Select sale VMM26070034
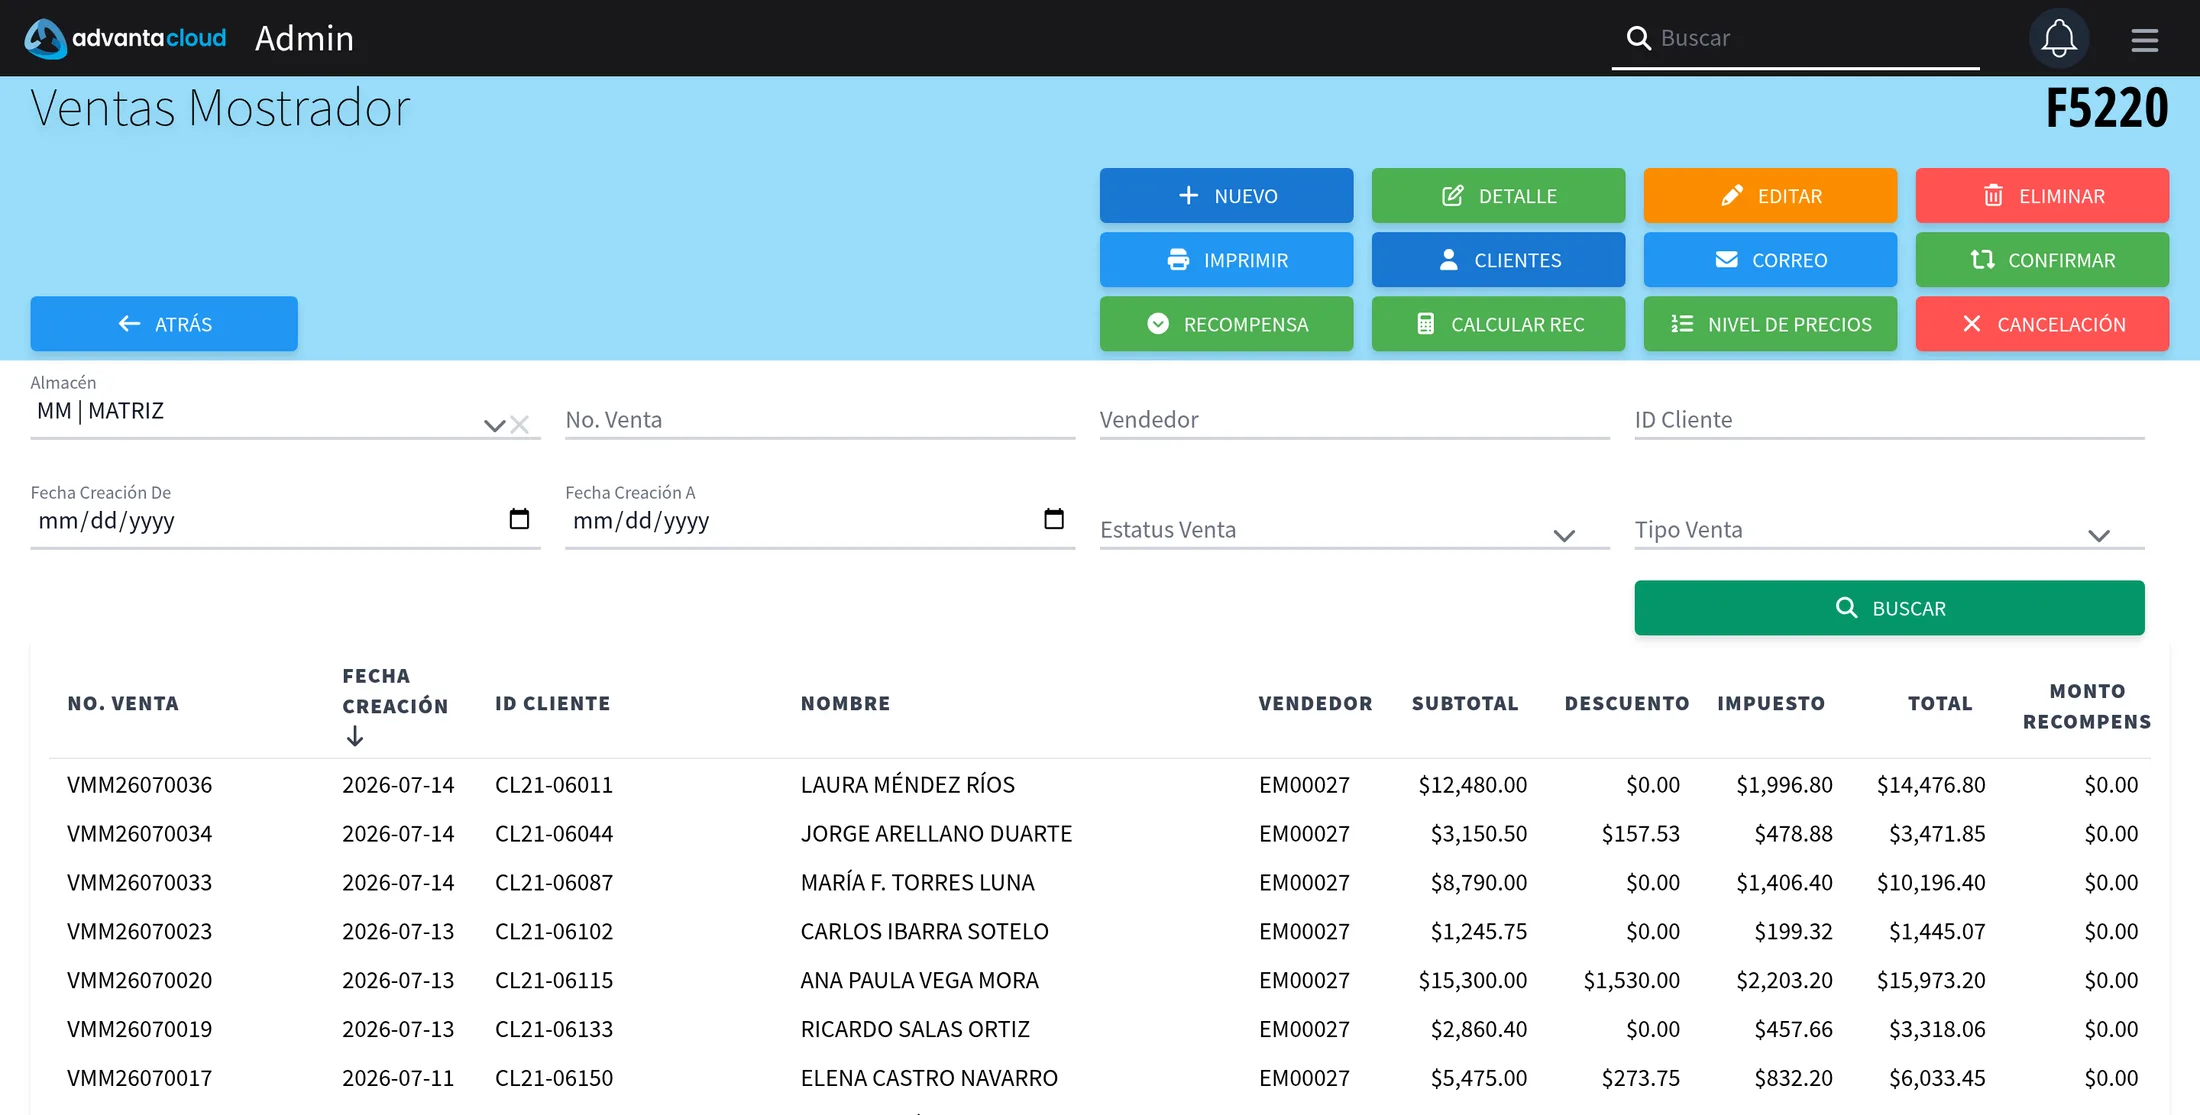This screenshot has width=2200, height=1115. click(140, 834)
